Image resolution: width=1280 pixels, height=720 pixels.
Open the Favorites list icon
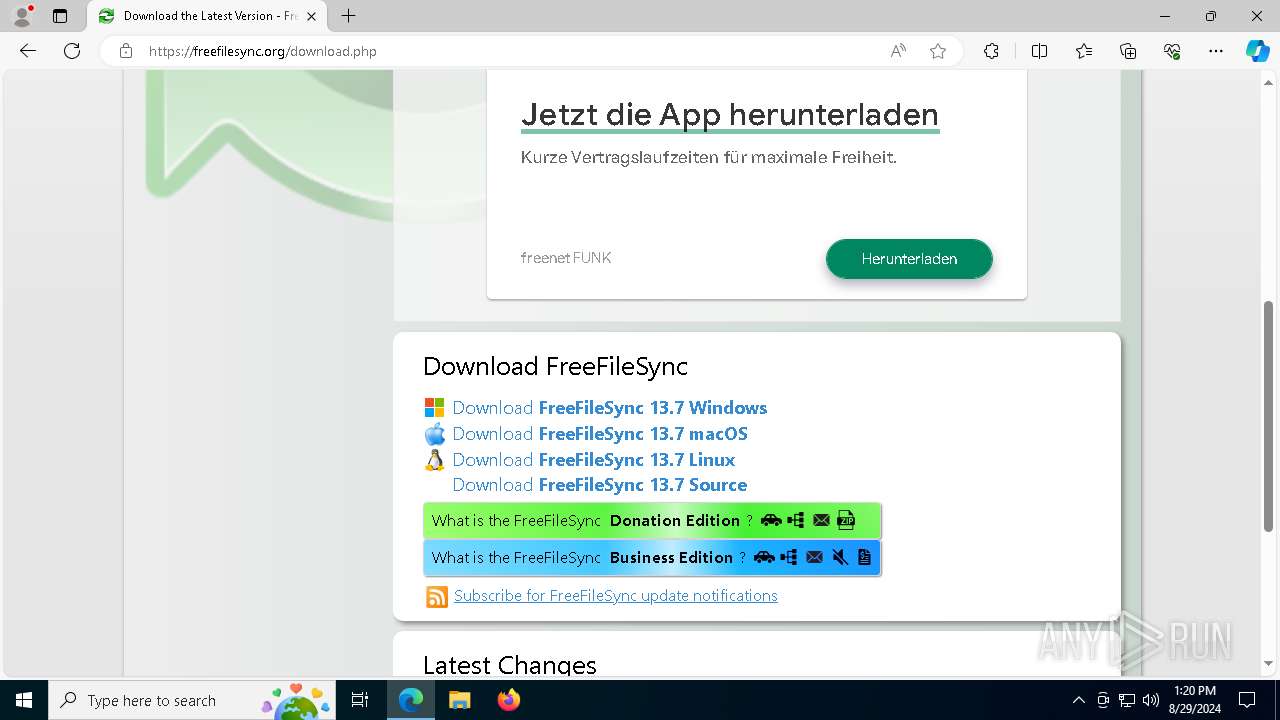point(1084,51)
